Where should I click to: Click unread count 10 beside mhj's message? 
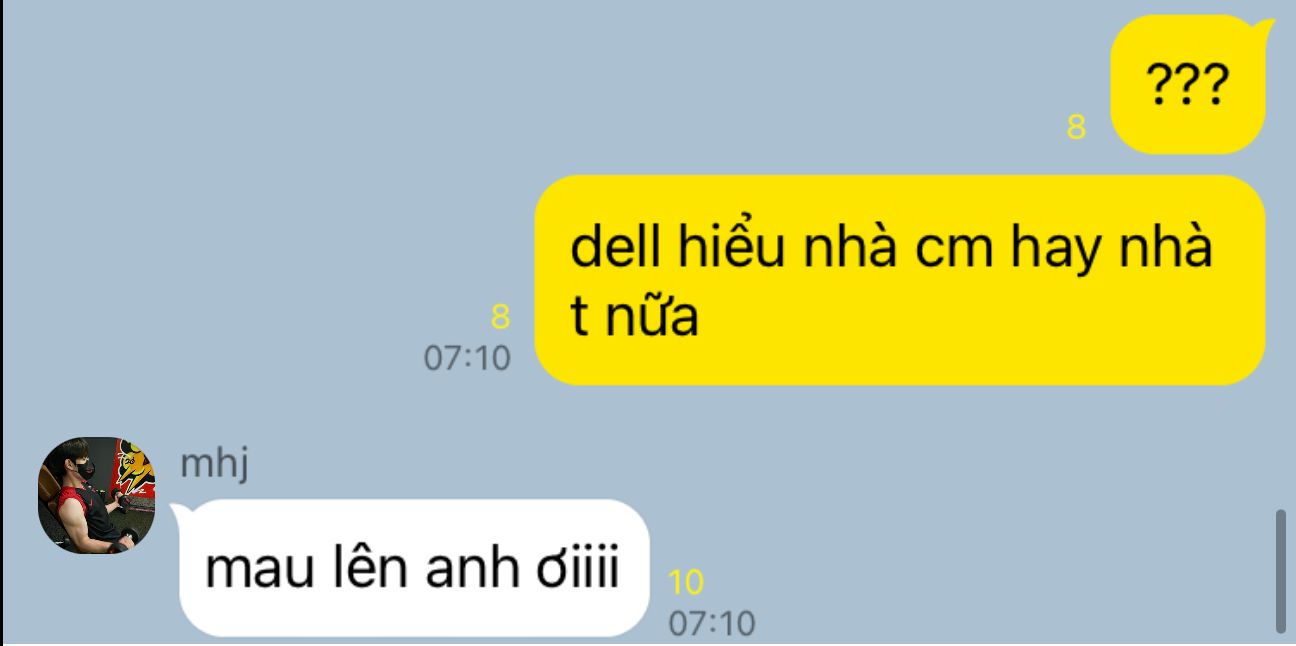[685, 581]
